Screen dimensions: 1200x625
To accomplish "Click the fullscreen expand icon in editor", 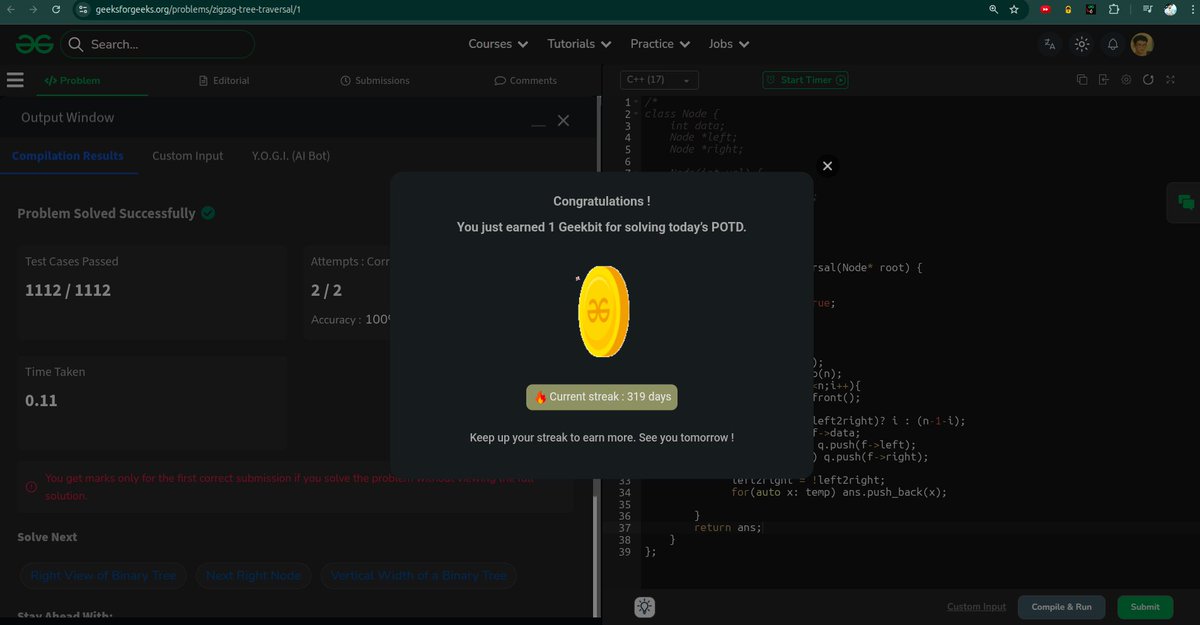I will click(1170, 80).
